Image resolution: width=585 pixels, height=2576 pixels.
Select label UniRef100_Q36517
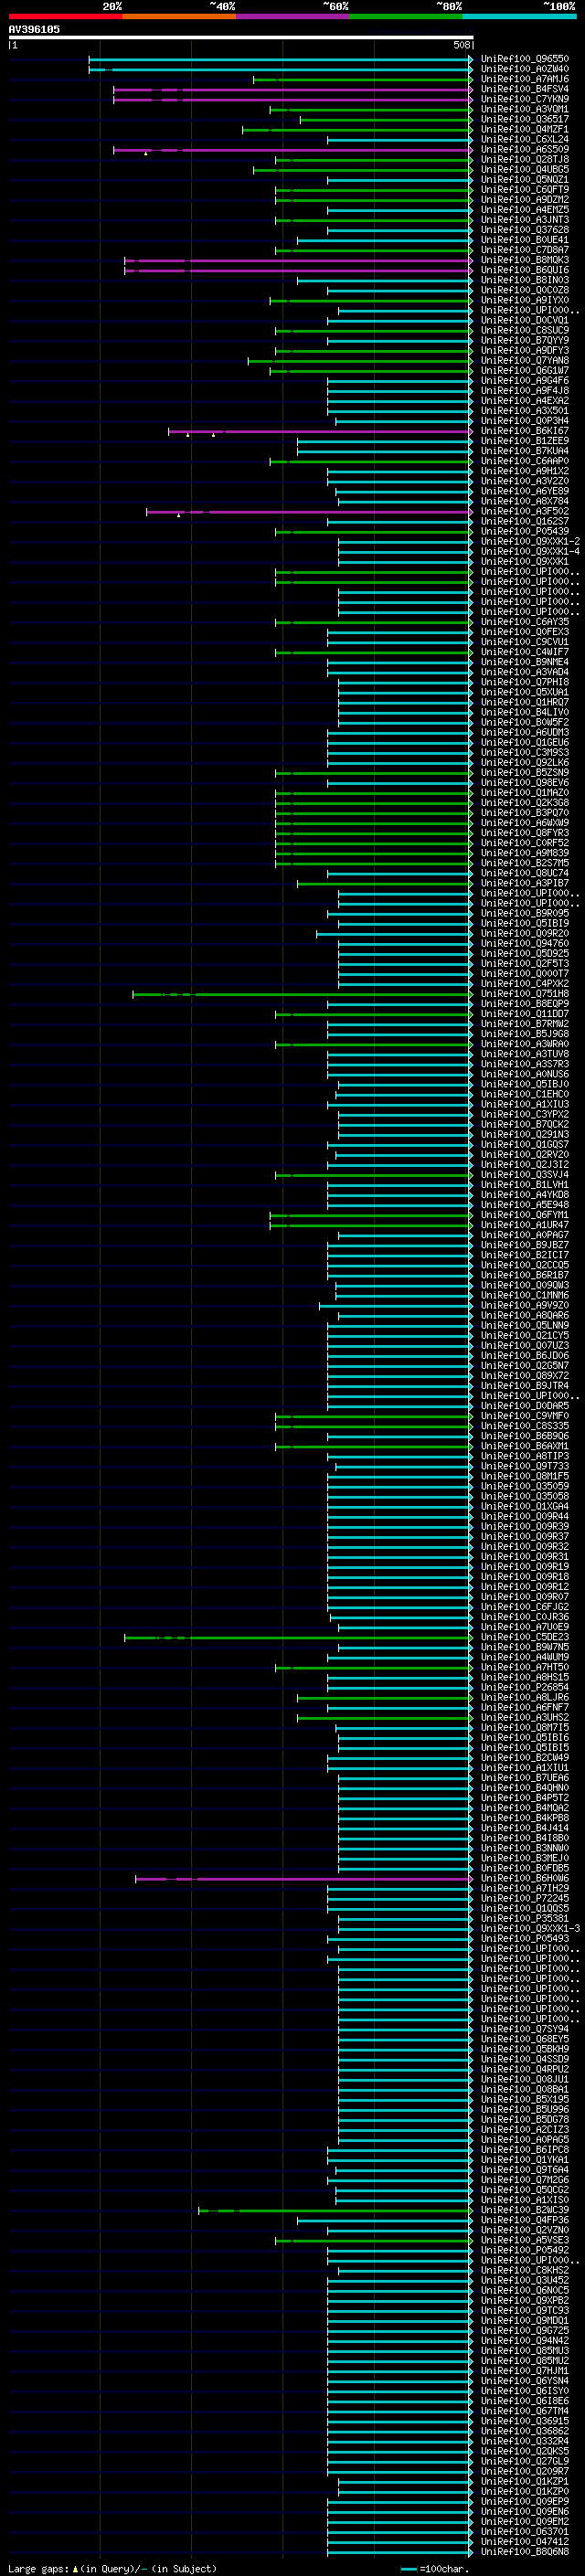[x=524, y=119]
